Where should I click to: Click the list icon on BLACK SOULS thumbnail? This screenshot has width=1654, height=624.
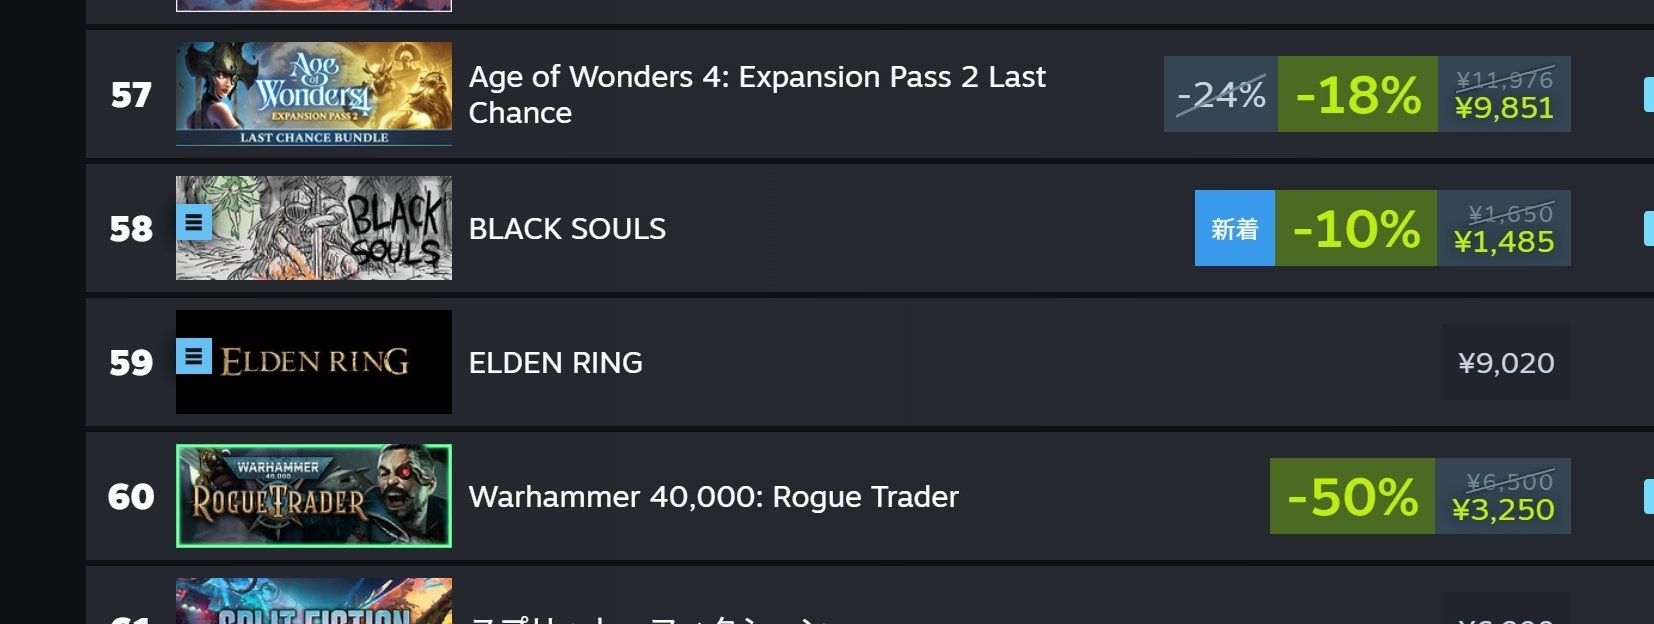[194, 222]
